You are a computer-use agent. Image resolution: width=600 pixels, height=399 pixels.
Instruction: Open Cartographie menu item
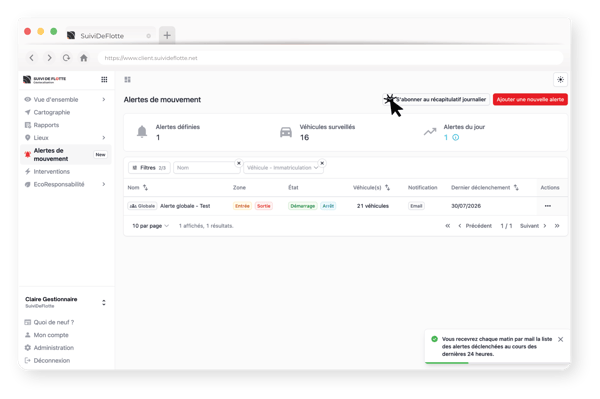coord(52,112)
